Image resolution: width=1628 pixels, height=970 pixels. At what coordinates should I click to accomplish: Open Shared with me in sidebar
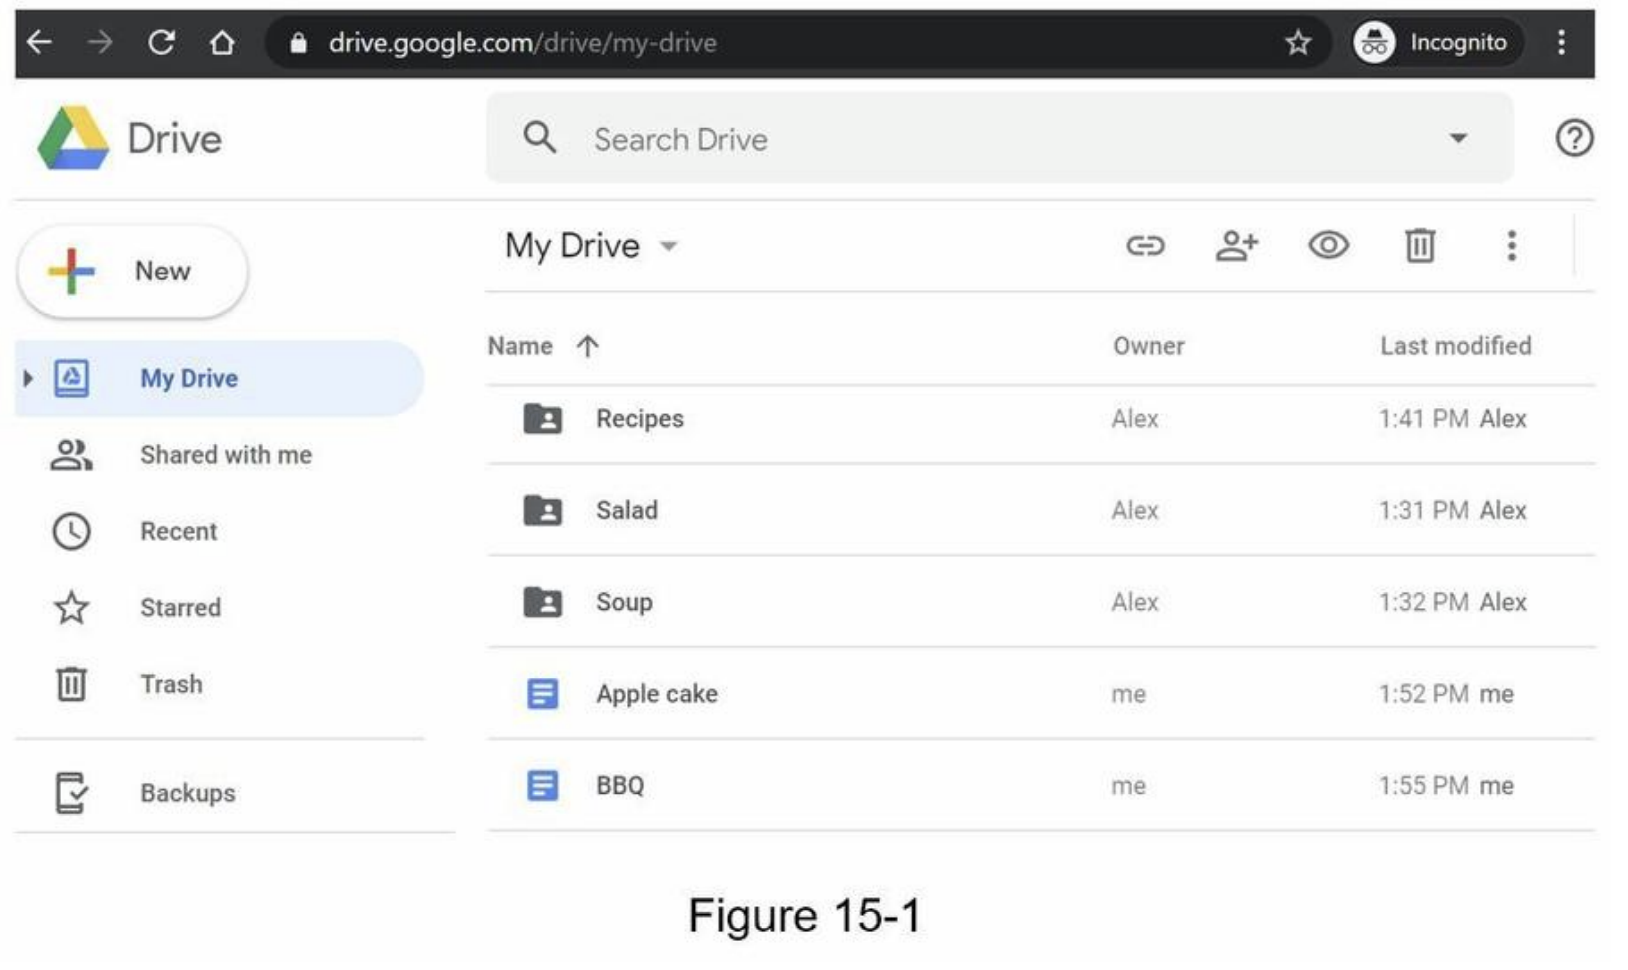coord(224,455)
